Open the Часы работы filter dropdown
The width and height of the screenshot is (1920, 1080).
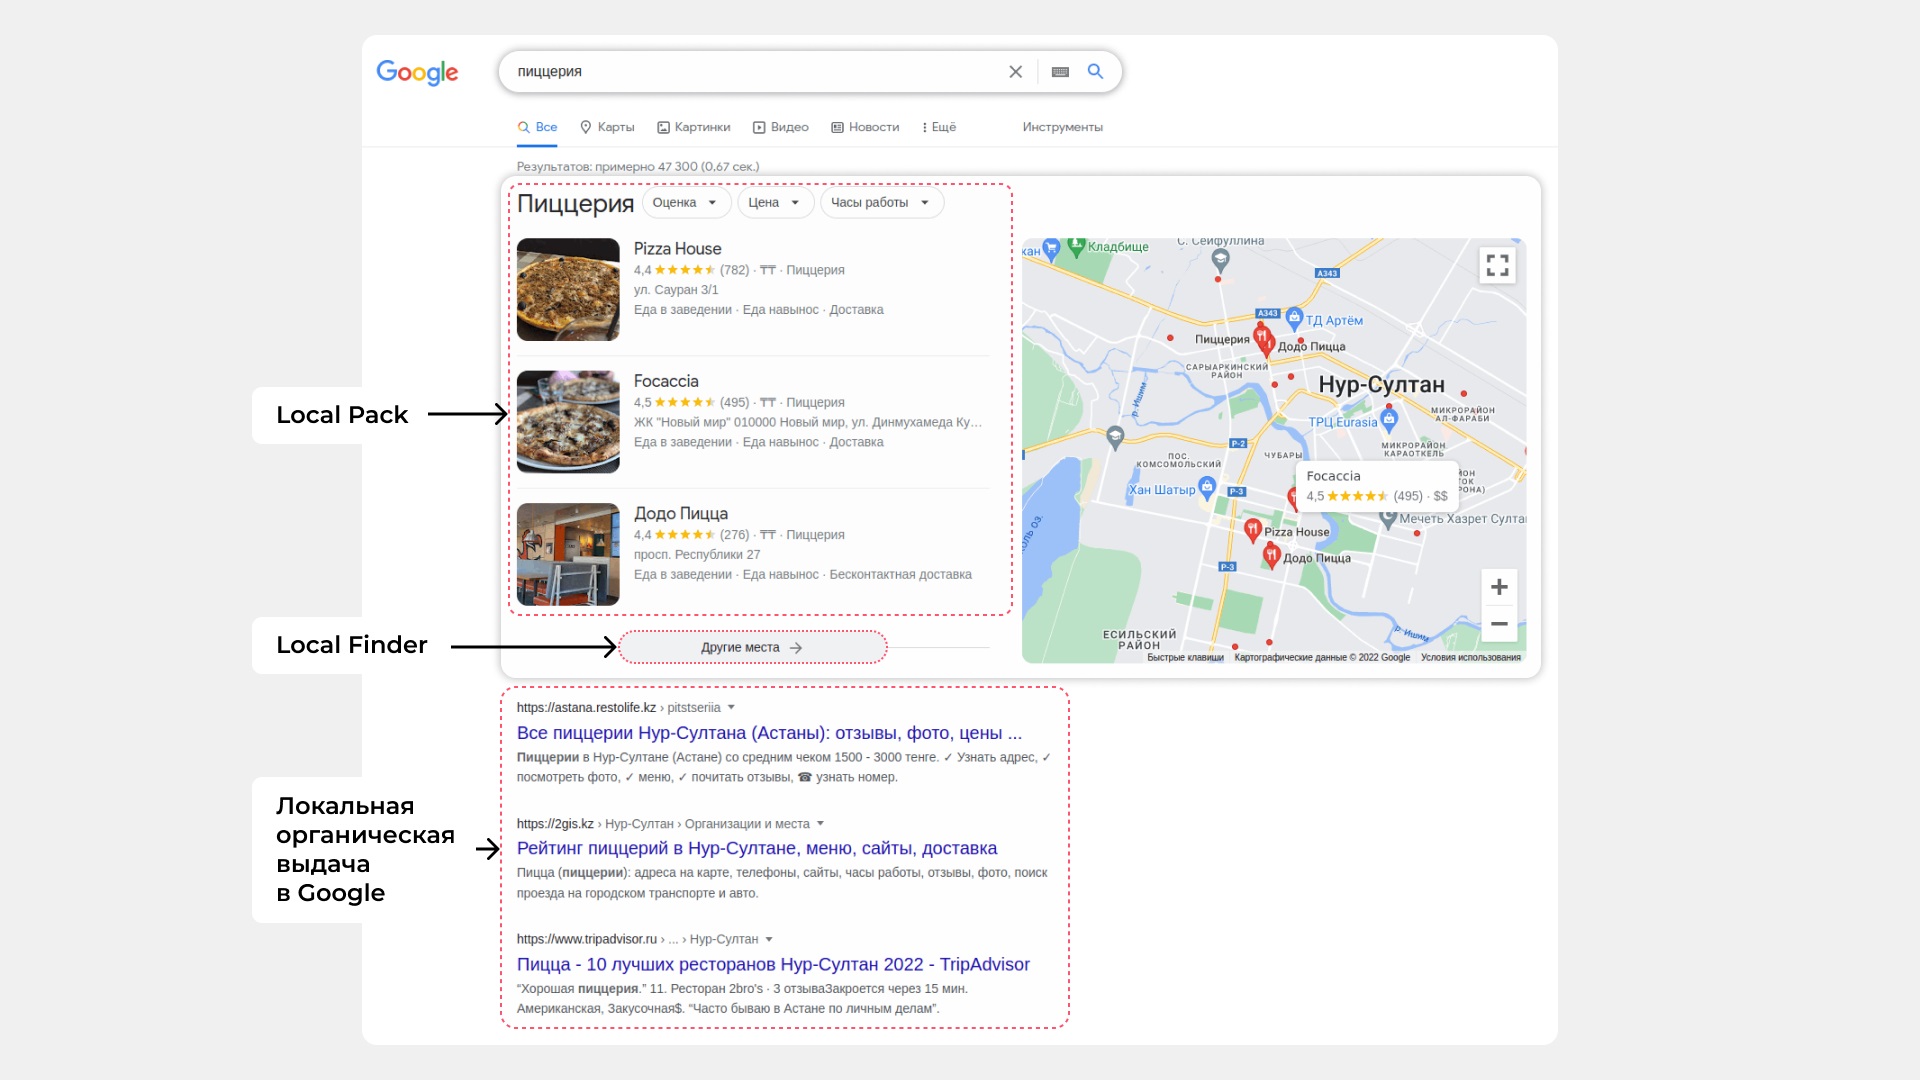881,203
